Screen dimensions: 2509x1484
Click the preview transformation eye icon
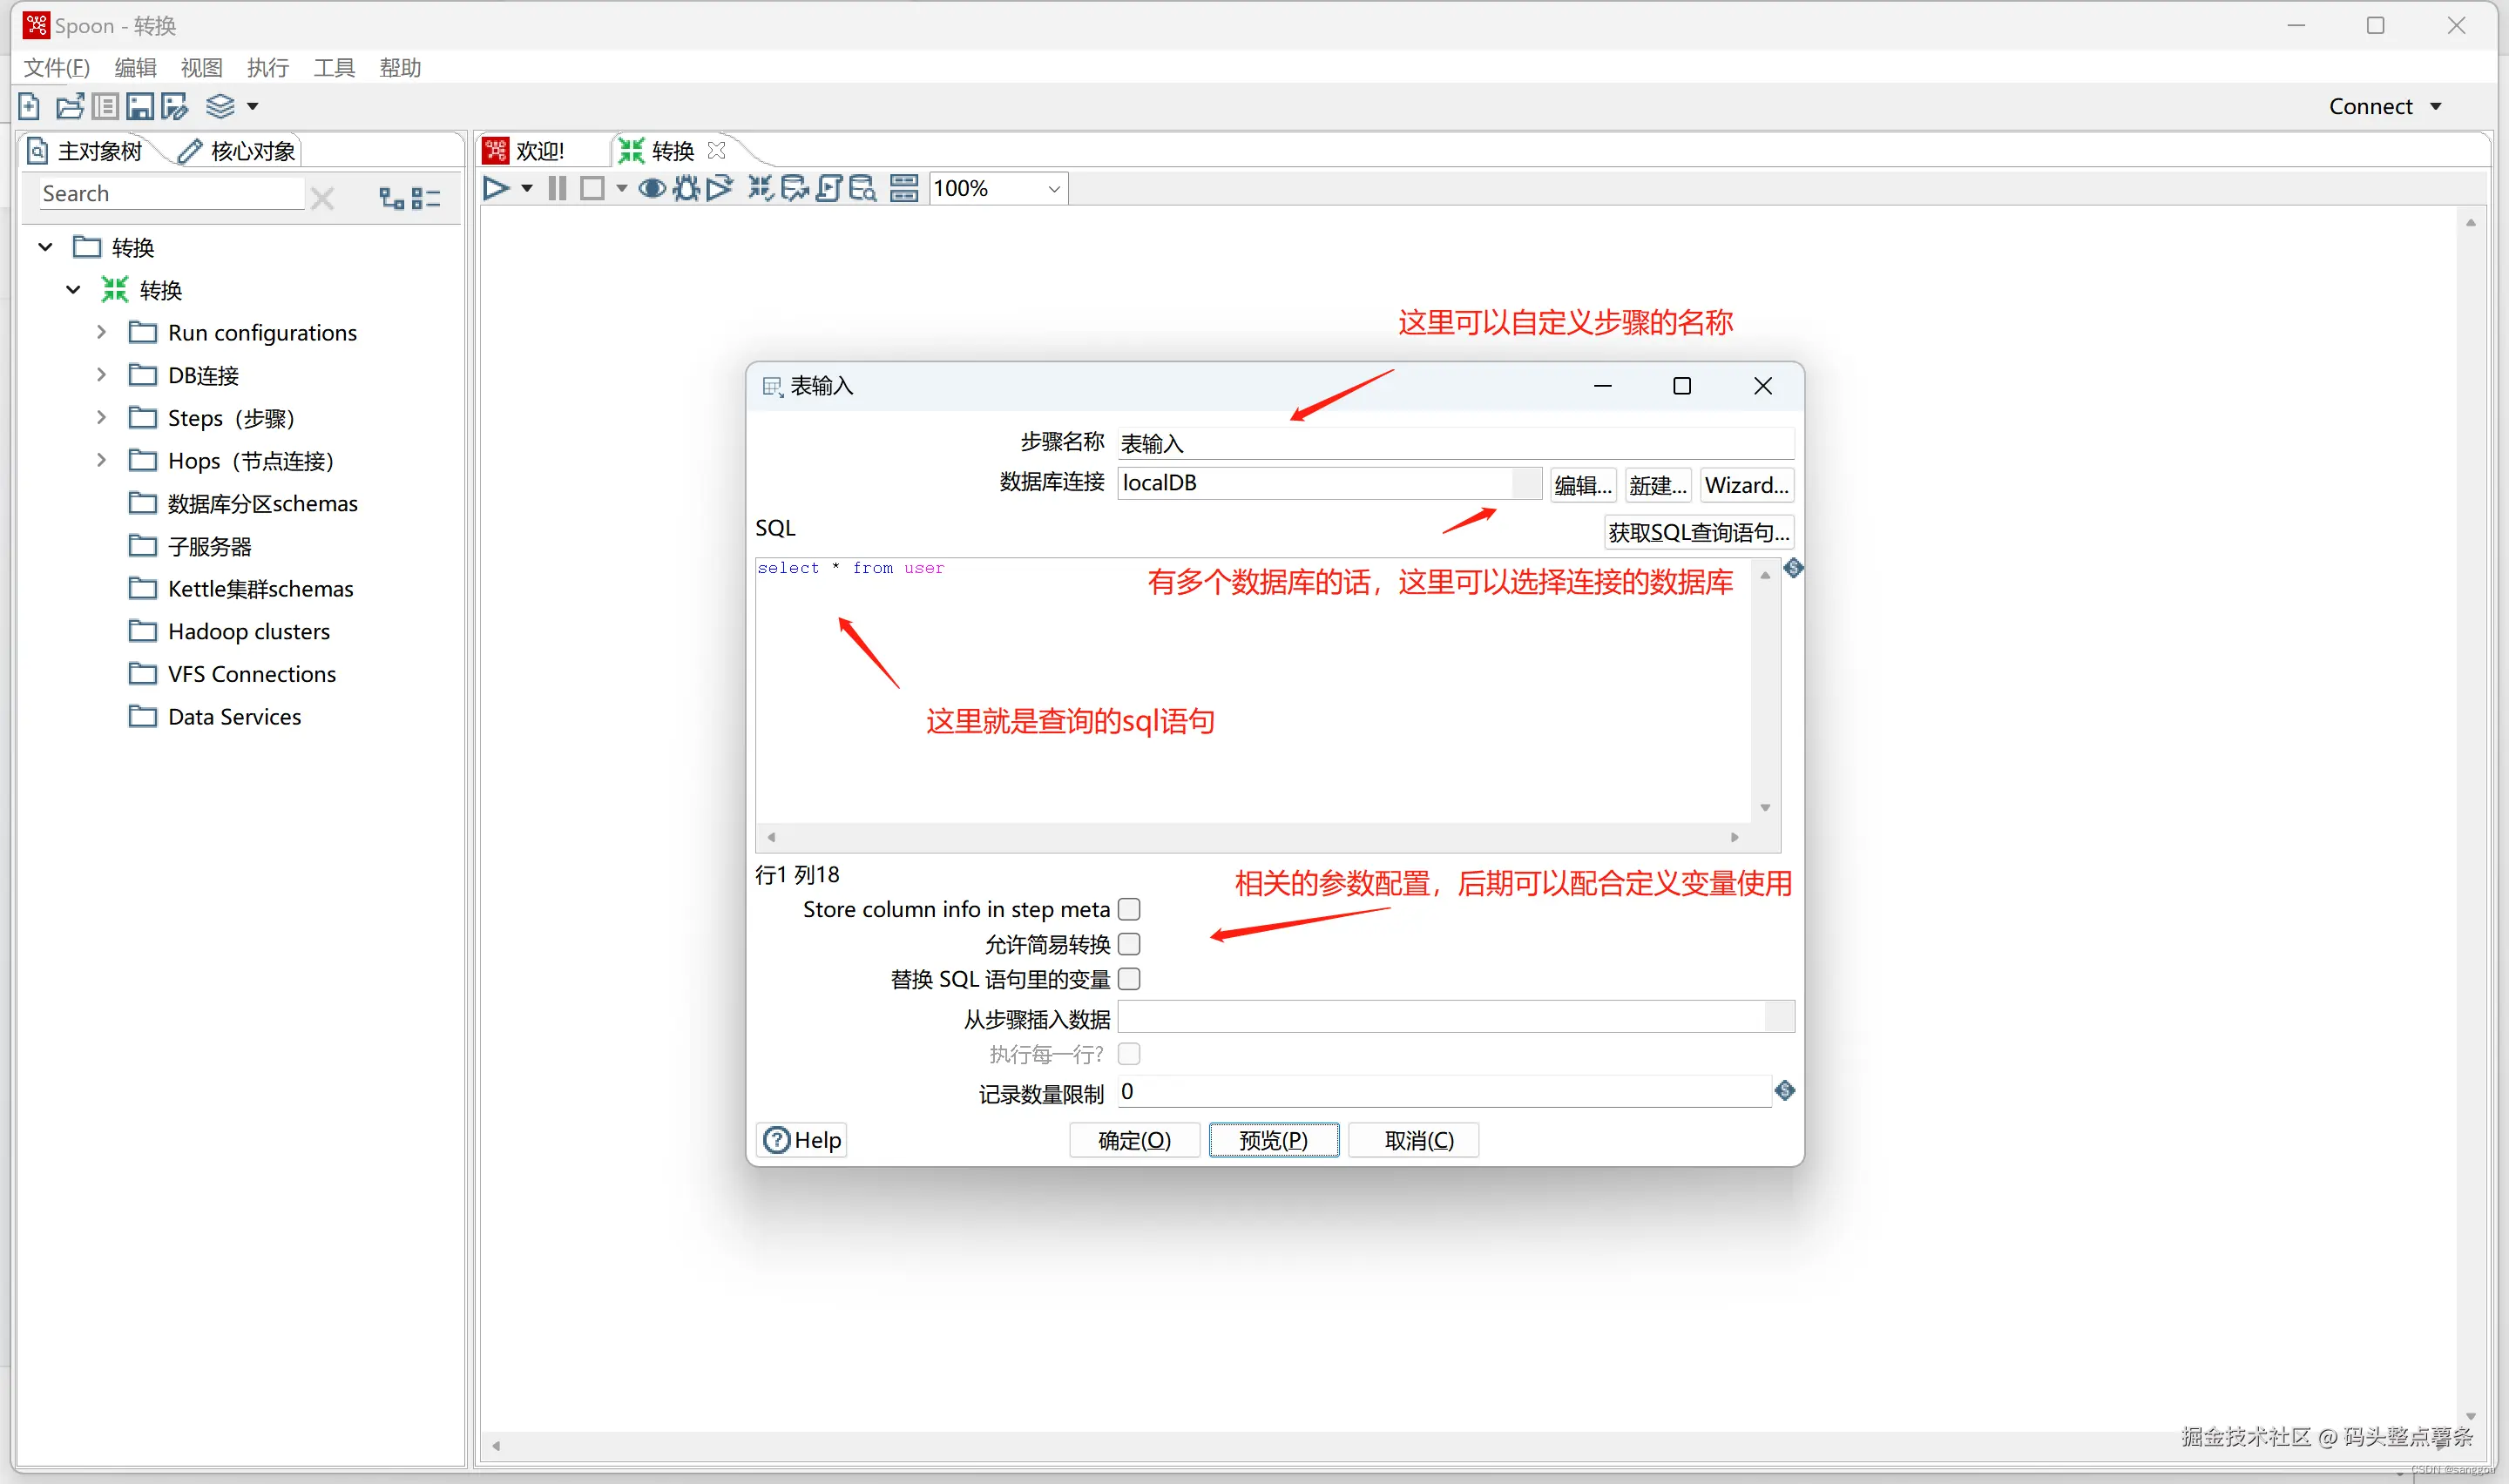point(652,188)
